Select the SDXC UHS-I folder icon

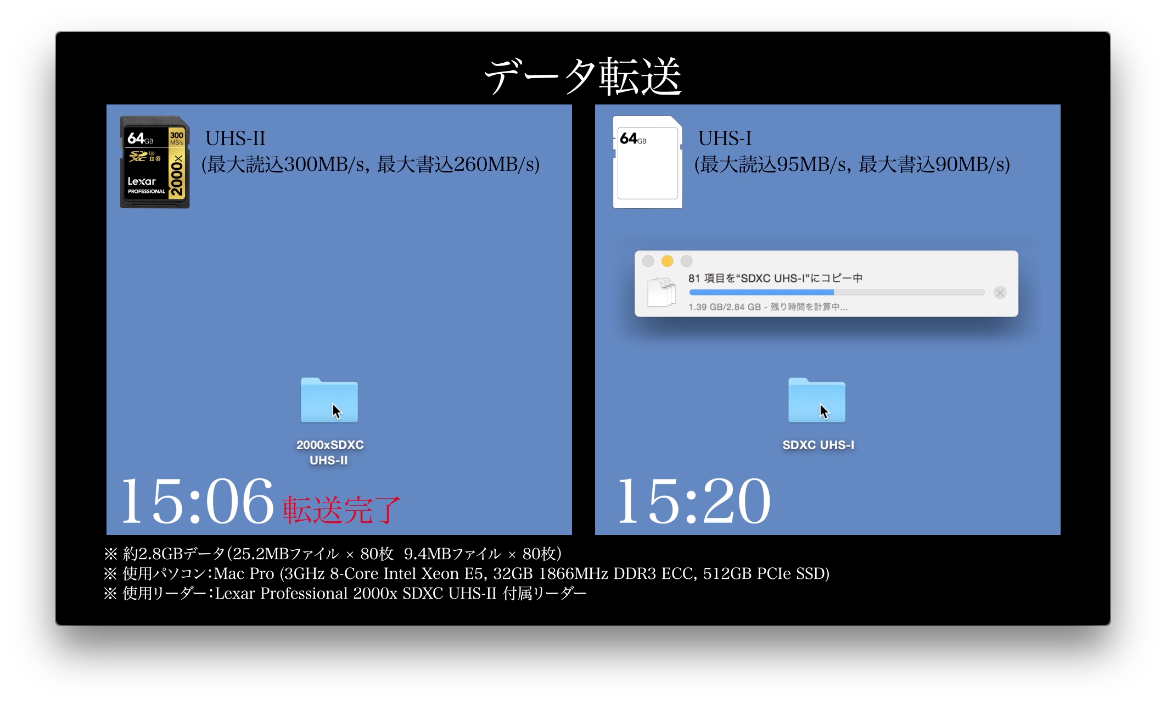[816, 400]
